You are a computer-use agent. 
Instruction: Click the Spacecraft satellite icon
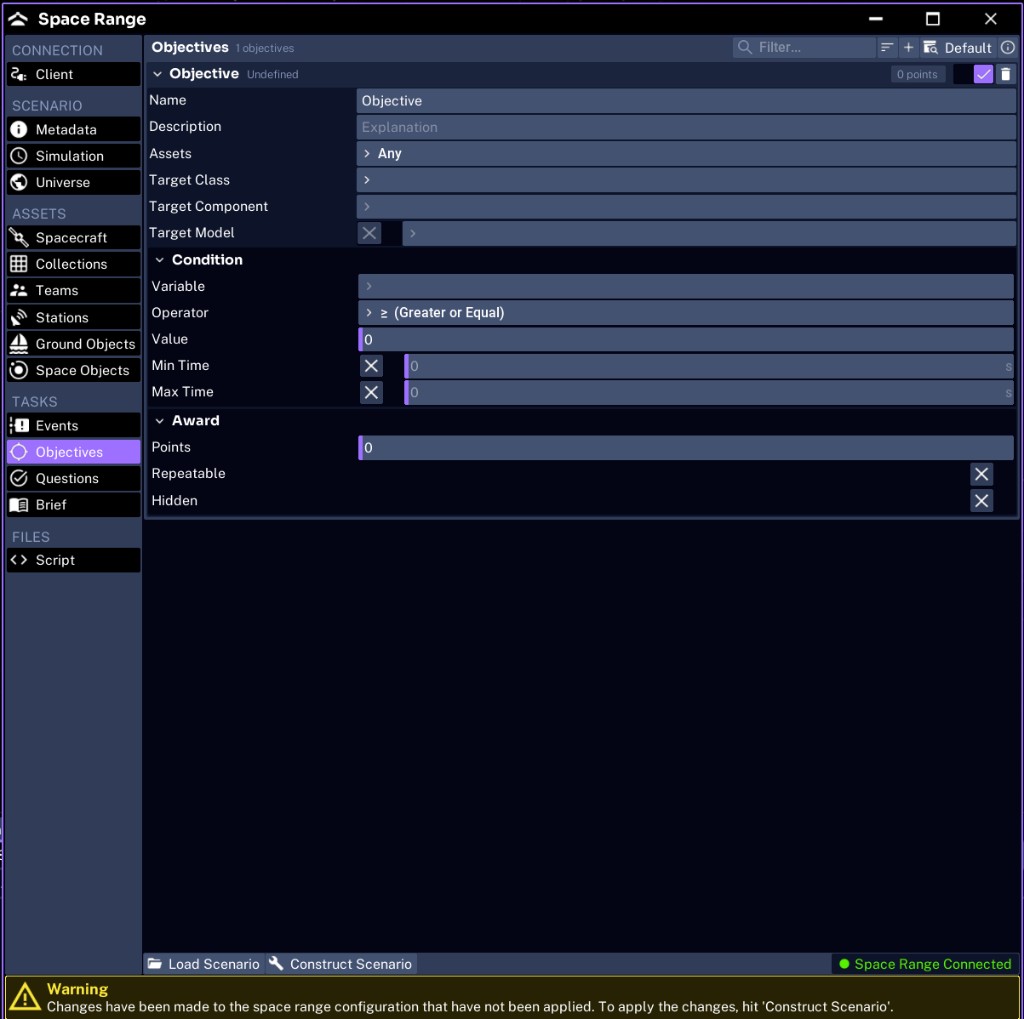(x=19, y=238)
